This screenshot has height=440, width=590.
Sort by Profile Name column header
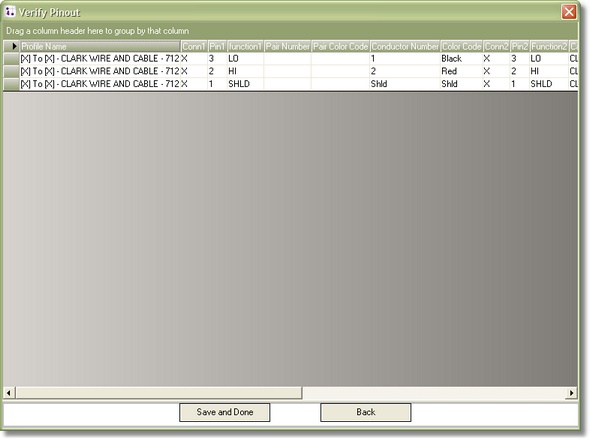tap(100, 46)
